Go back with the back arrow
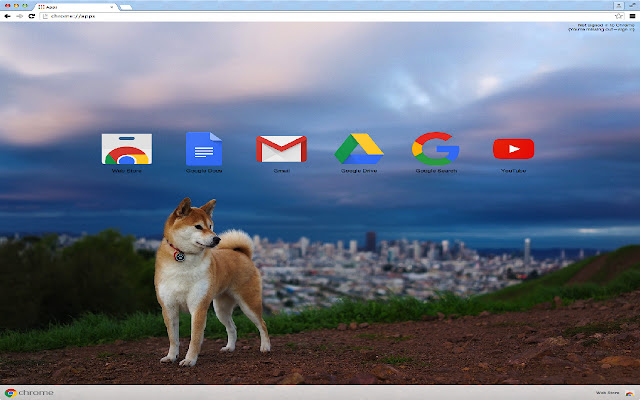This screenshot has height=400, width=640. click(x=7, y=16)
